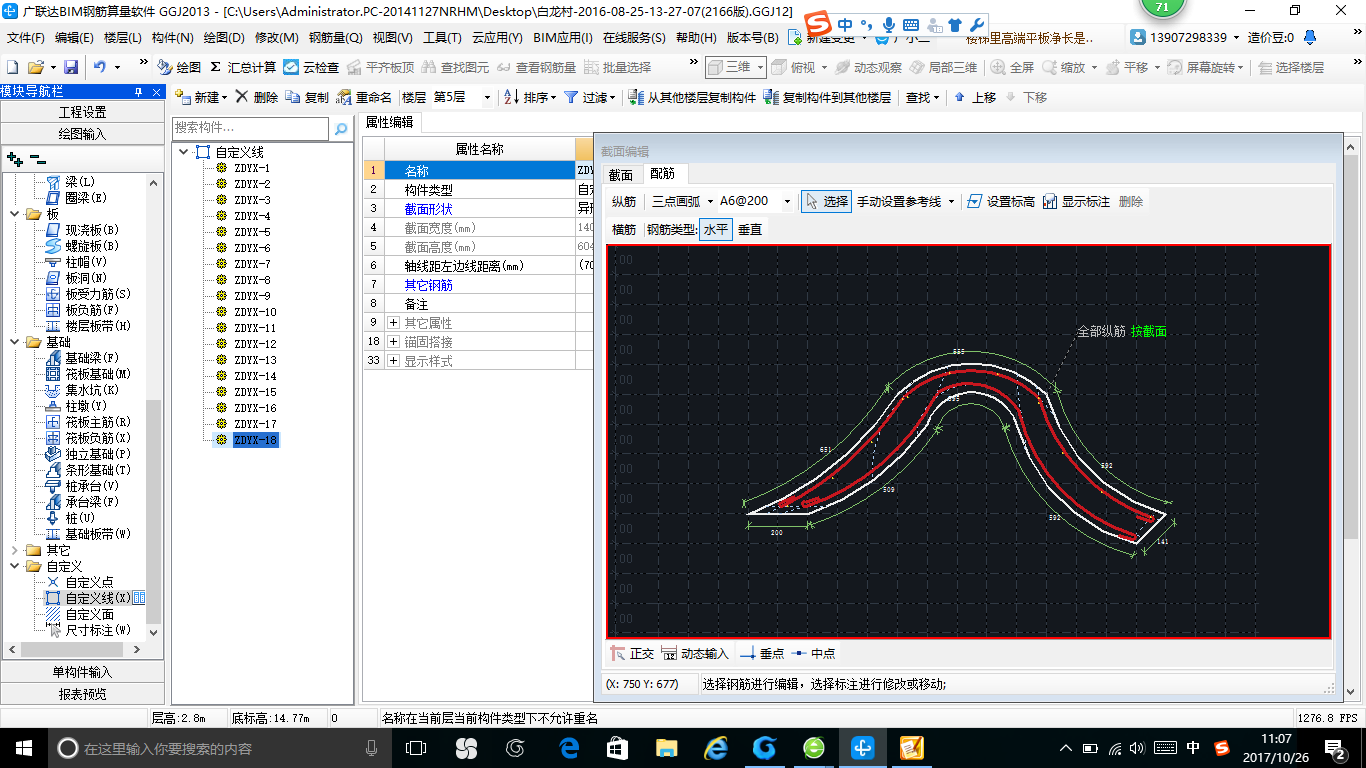This screenshot has height=768, width=1366.
Task: Open 工程设置 navigation section
Action: (x=83, y=112)
